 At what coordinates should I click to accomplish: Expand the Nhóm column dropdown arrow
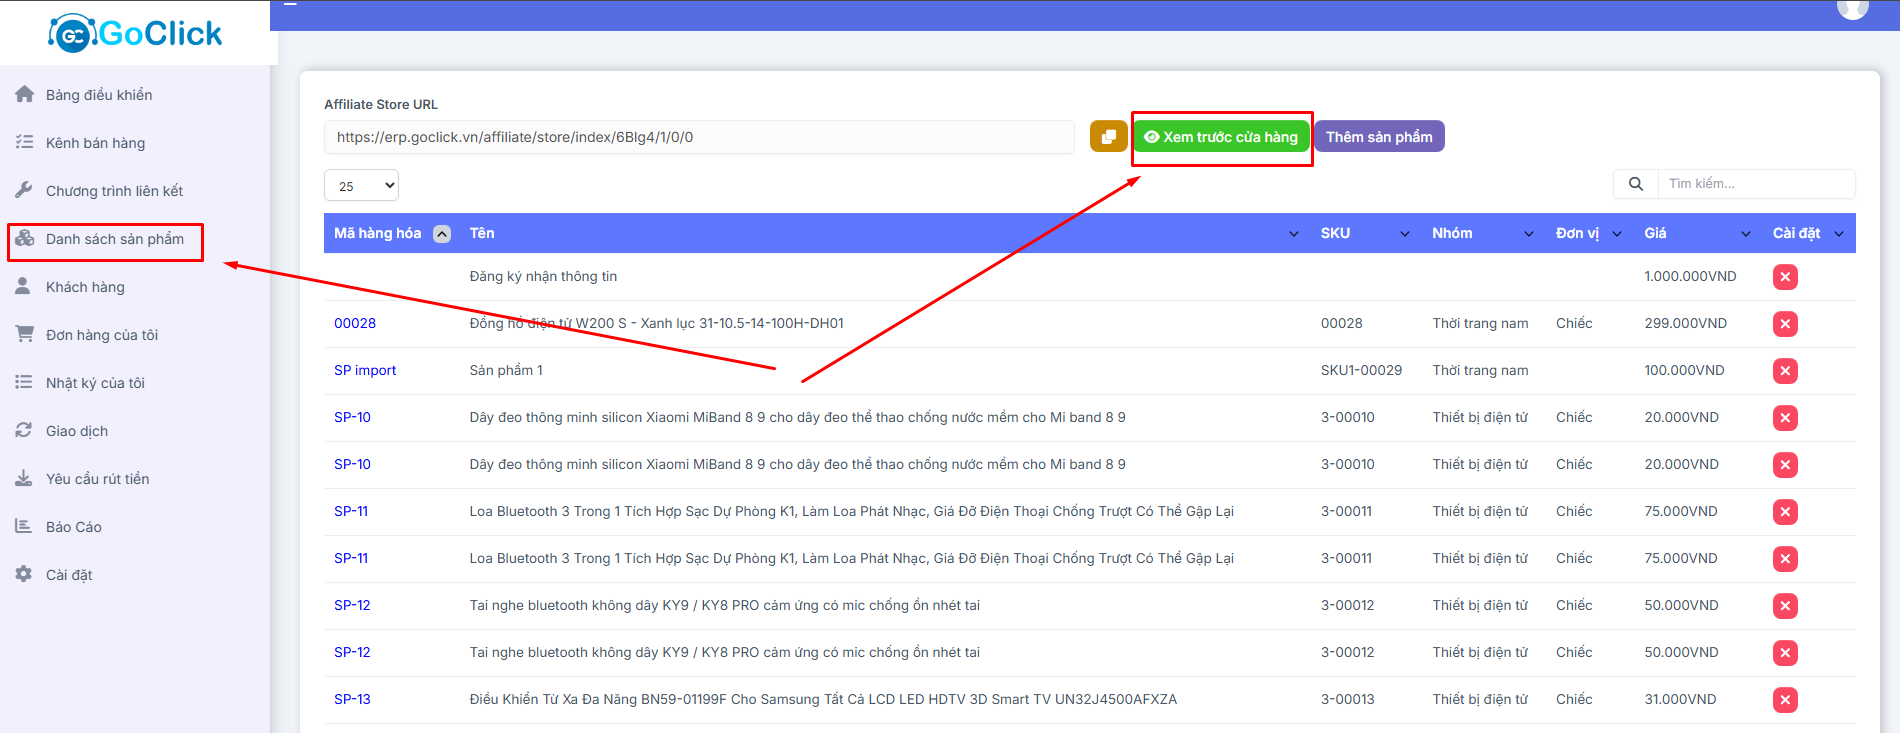(x=1528, y=234)
